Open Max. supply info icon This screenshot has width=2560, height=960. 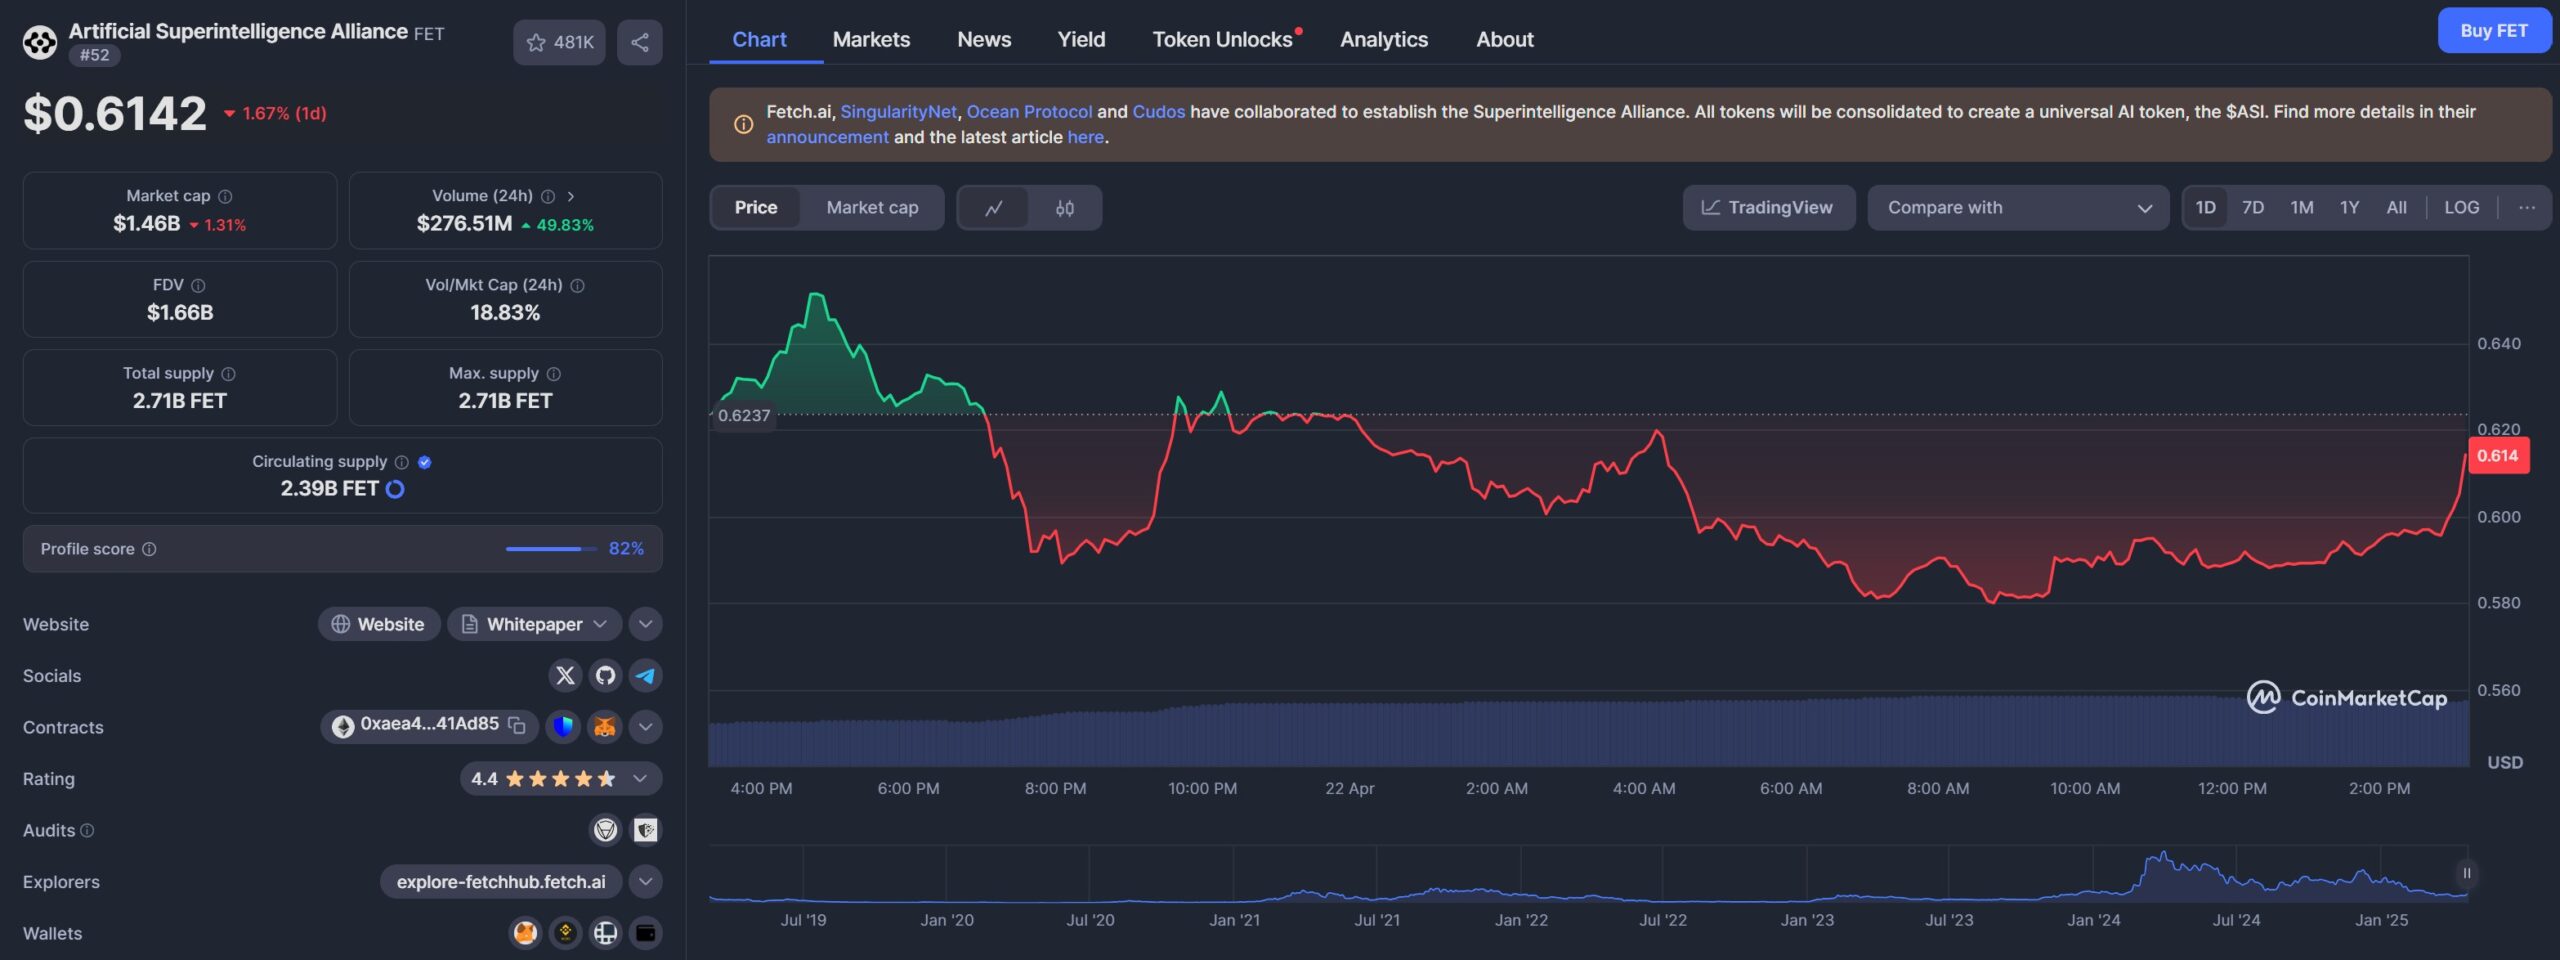(554, 373)
